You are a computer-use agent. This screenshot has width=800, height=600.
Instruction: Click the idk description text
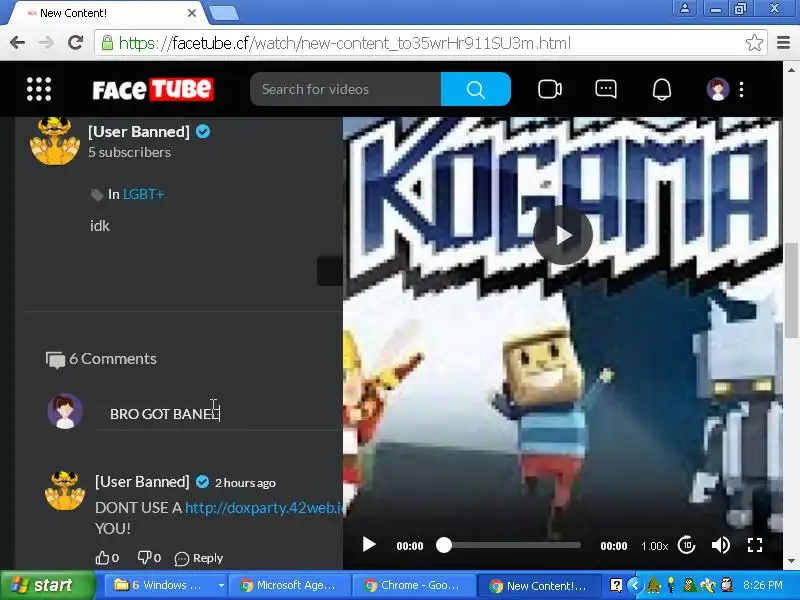click(99, 226)
